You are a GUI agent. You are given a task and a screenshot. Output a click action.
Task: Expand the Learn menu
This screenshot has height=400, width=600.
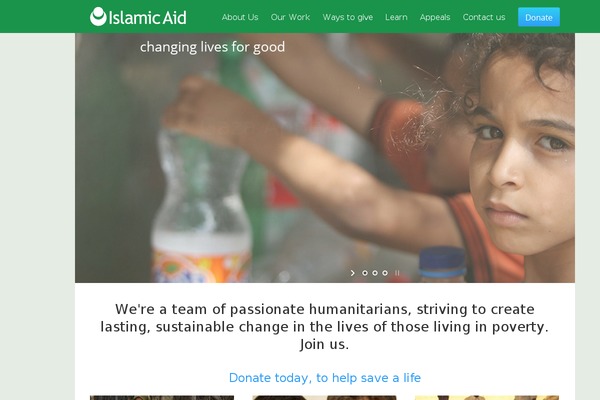pos(396,17)
